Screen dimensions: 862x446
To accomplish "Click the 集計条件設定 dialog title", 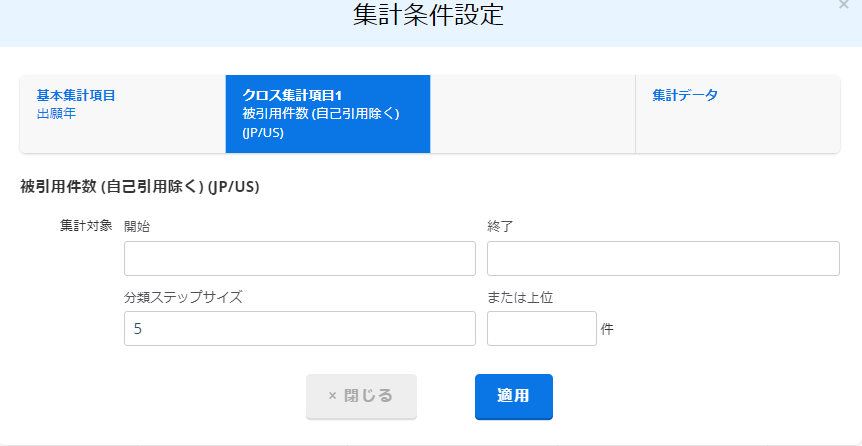I will click(x=428, y=15).
